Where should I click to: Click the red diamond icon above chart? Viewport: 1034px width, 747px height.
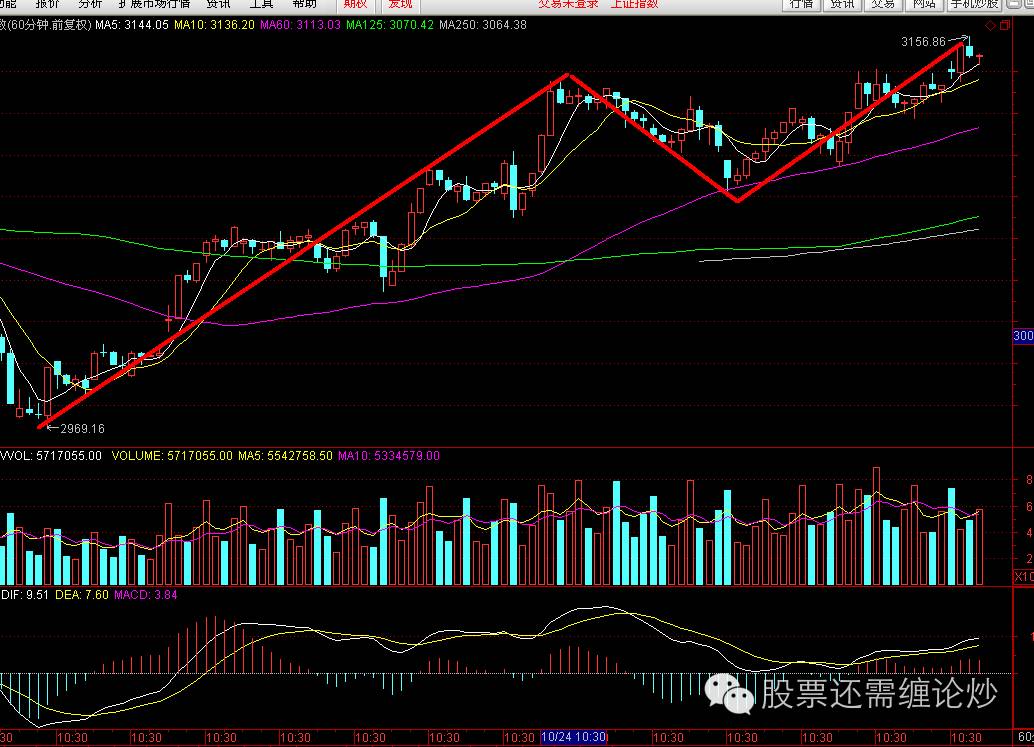coord(990,26)
